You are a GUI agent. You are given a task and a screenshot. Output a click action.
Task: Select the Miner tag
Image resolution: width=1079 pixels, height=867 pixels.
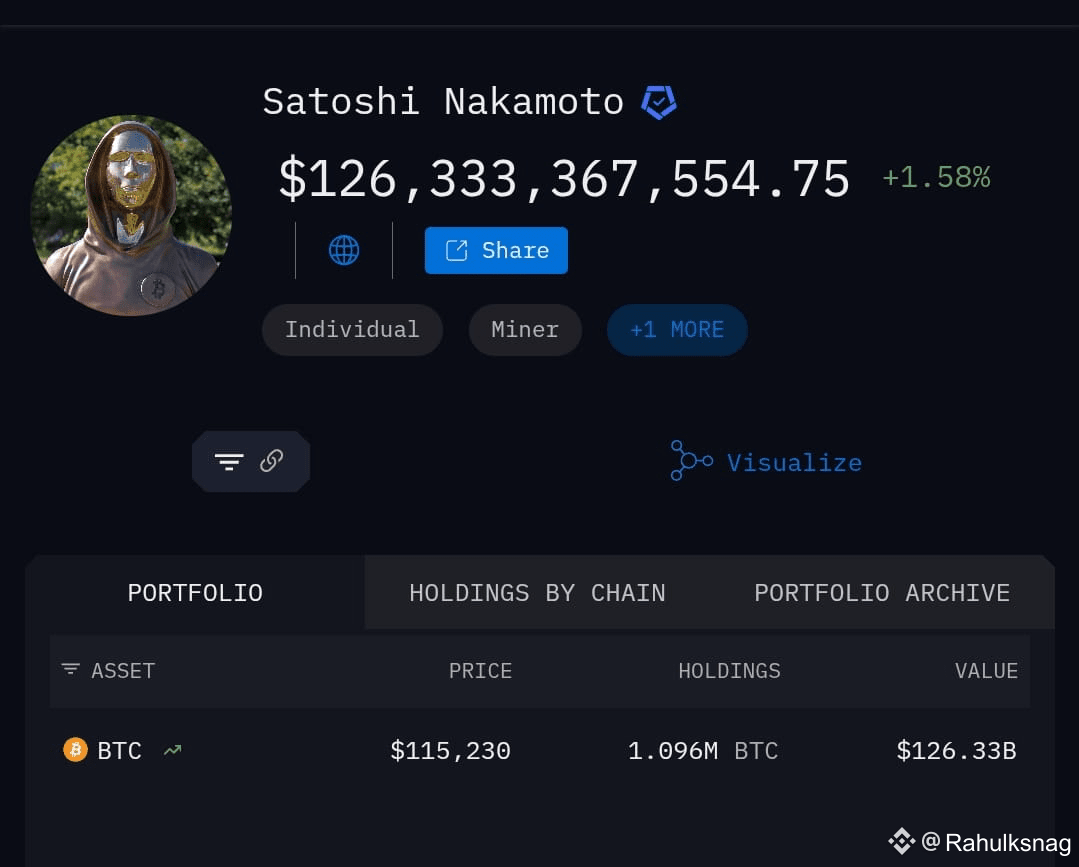pos(525,330)
